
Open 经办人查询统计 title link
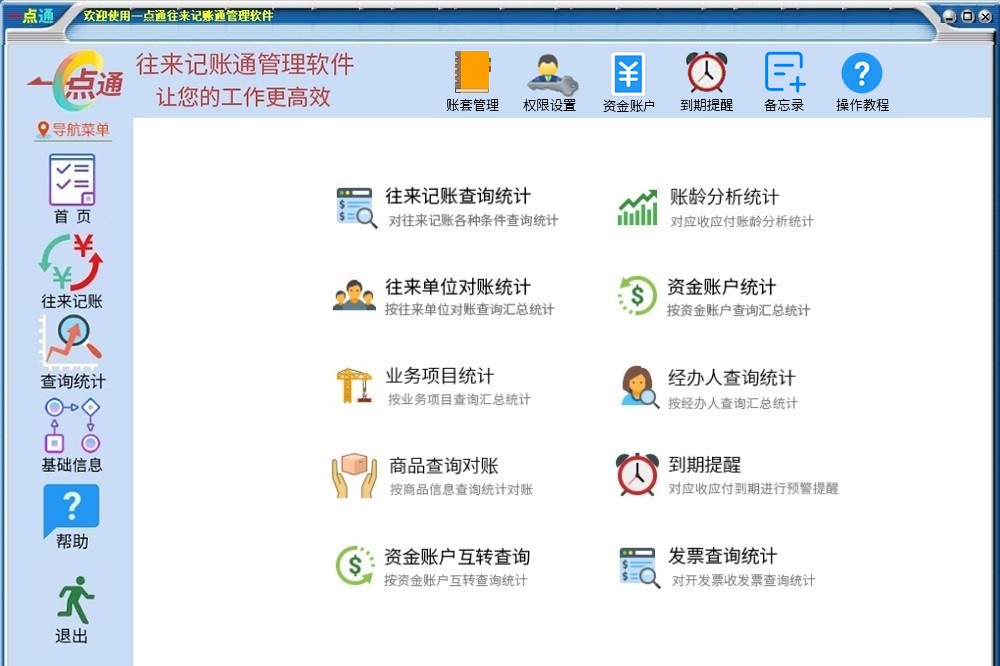(x=732, y=378)
